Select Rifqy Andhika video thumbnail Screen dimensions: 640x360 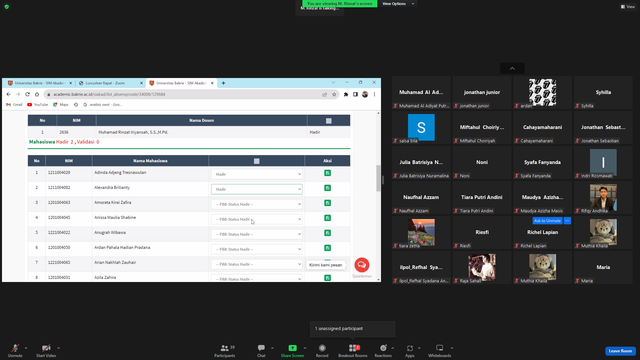coord(603,198)
